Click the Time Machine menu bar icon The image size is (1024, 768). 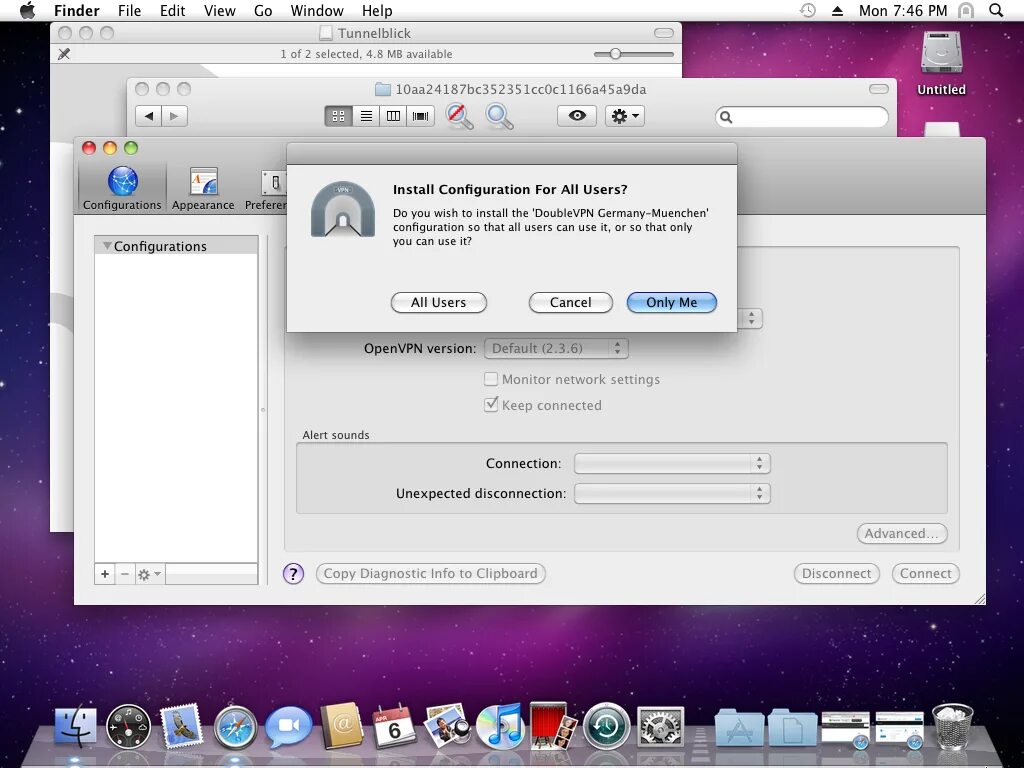click(x=808, y=10)
